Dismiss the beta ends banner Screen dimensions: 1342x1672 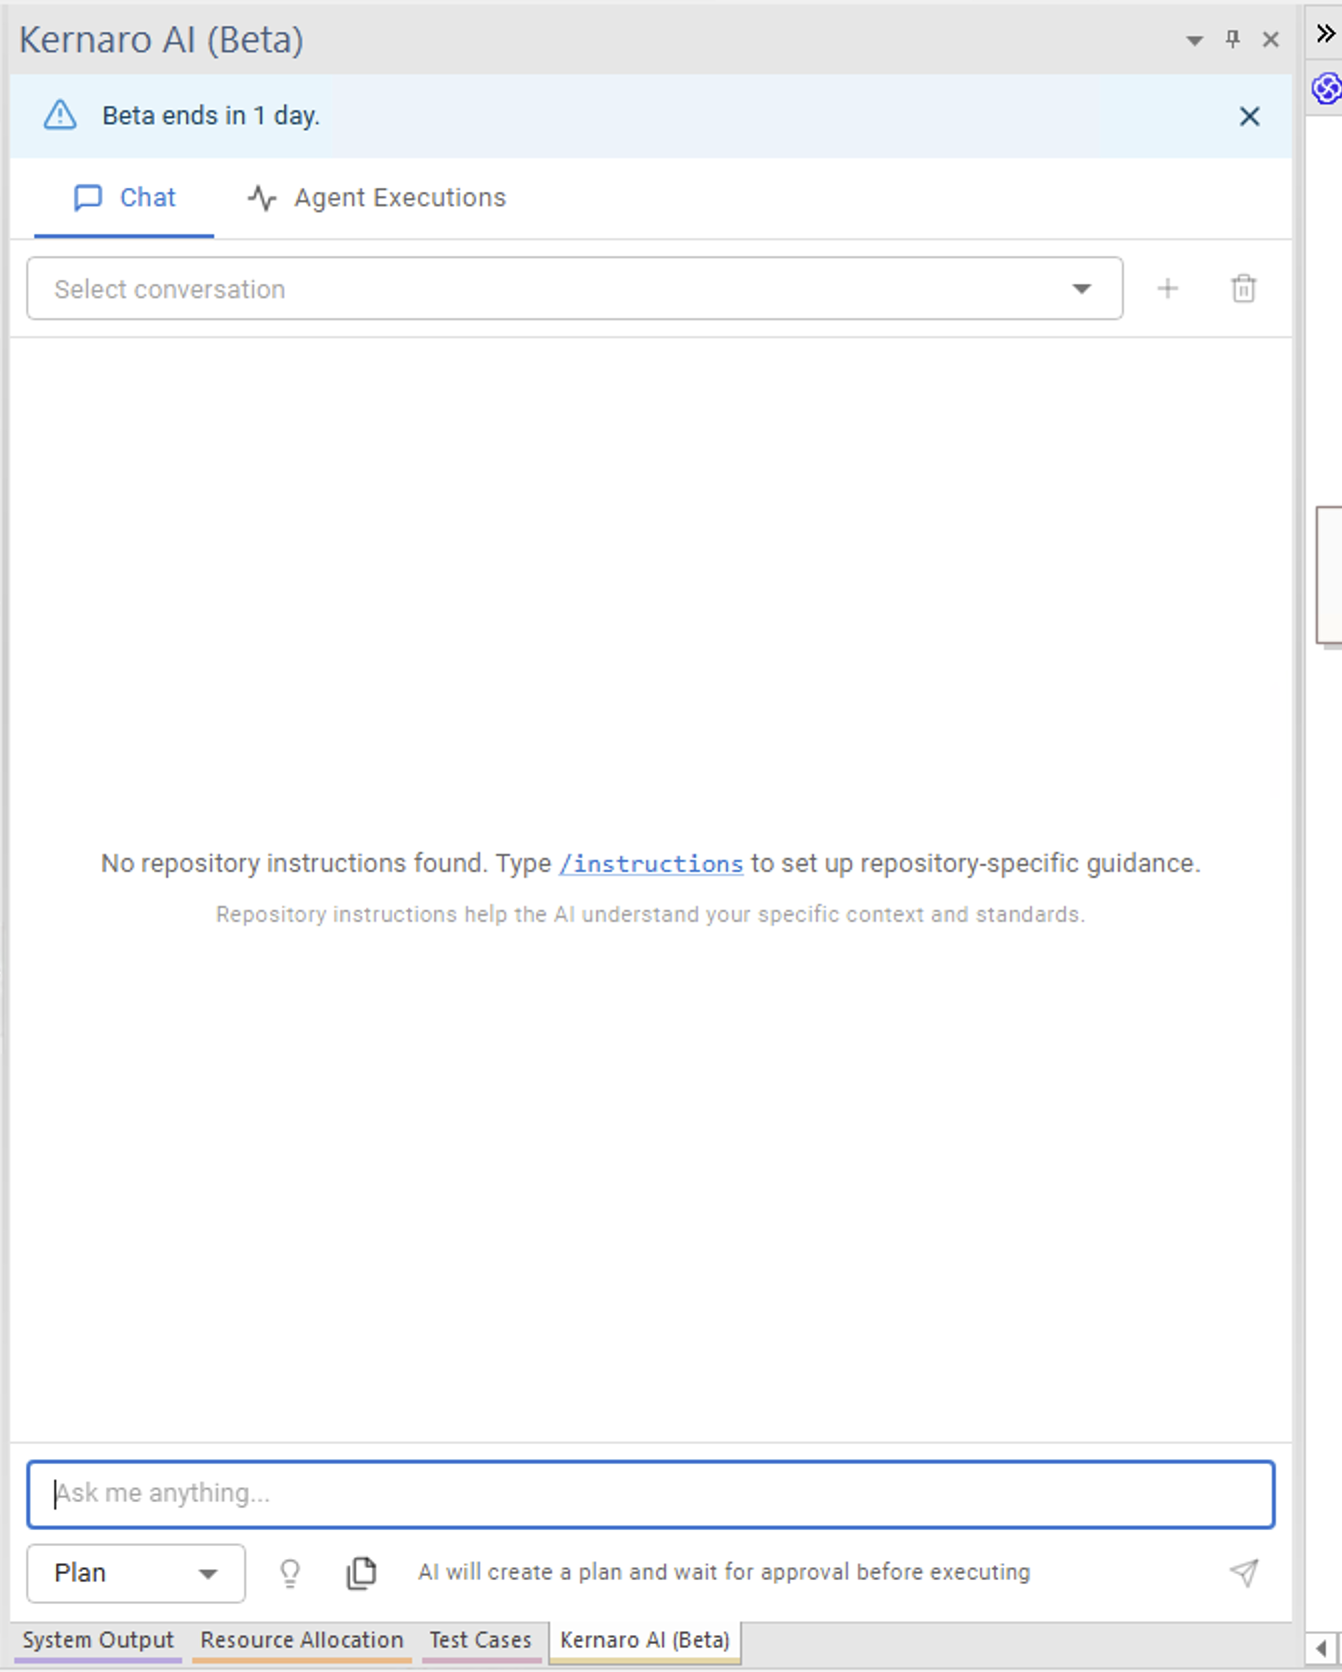[x=1249, y=116]
